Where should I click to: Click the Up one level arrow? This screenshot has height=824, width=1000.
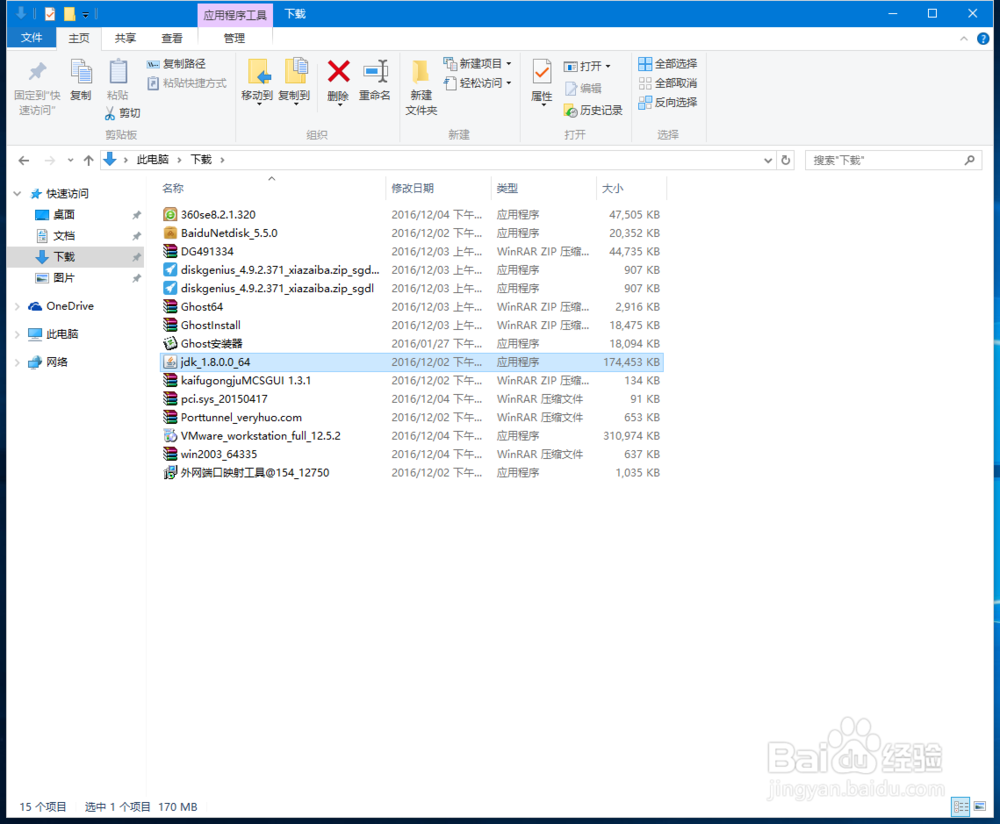point(89,160)
